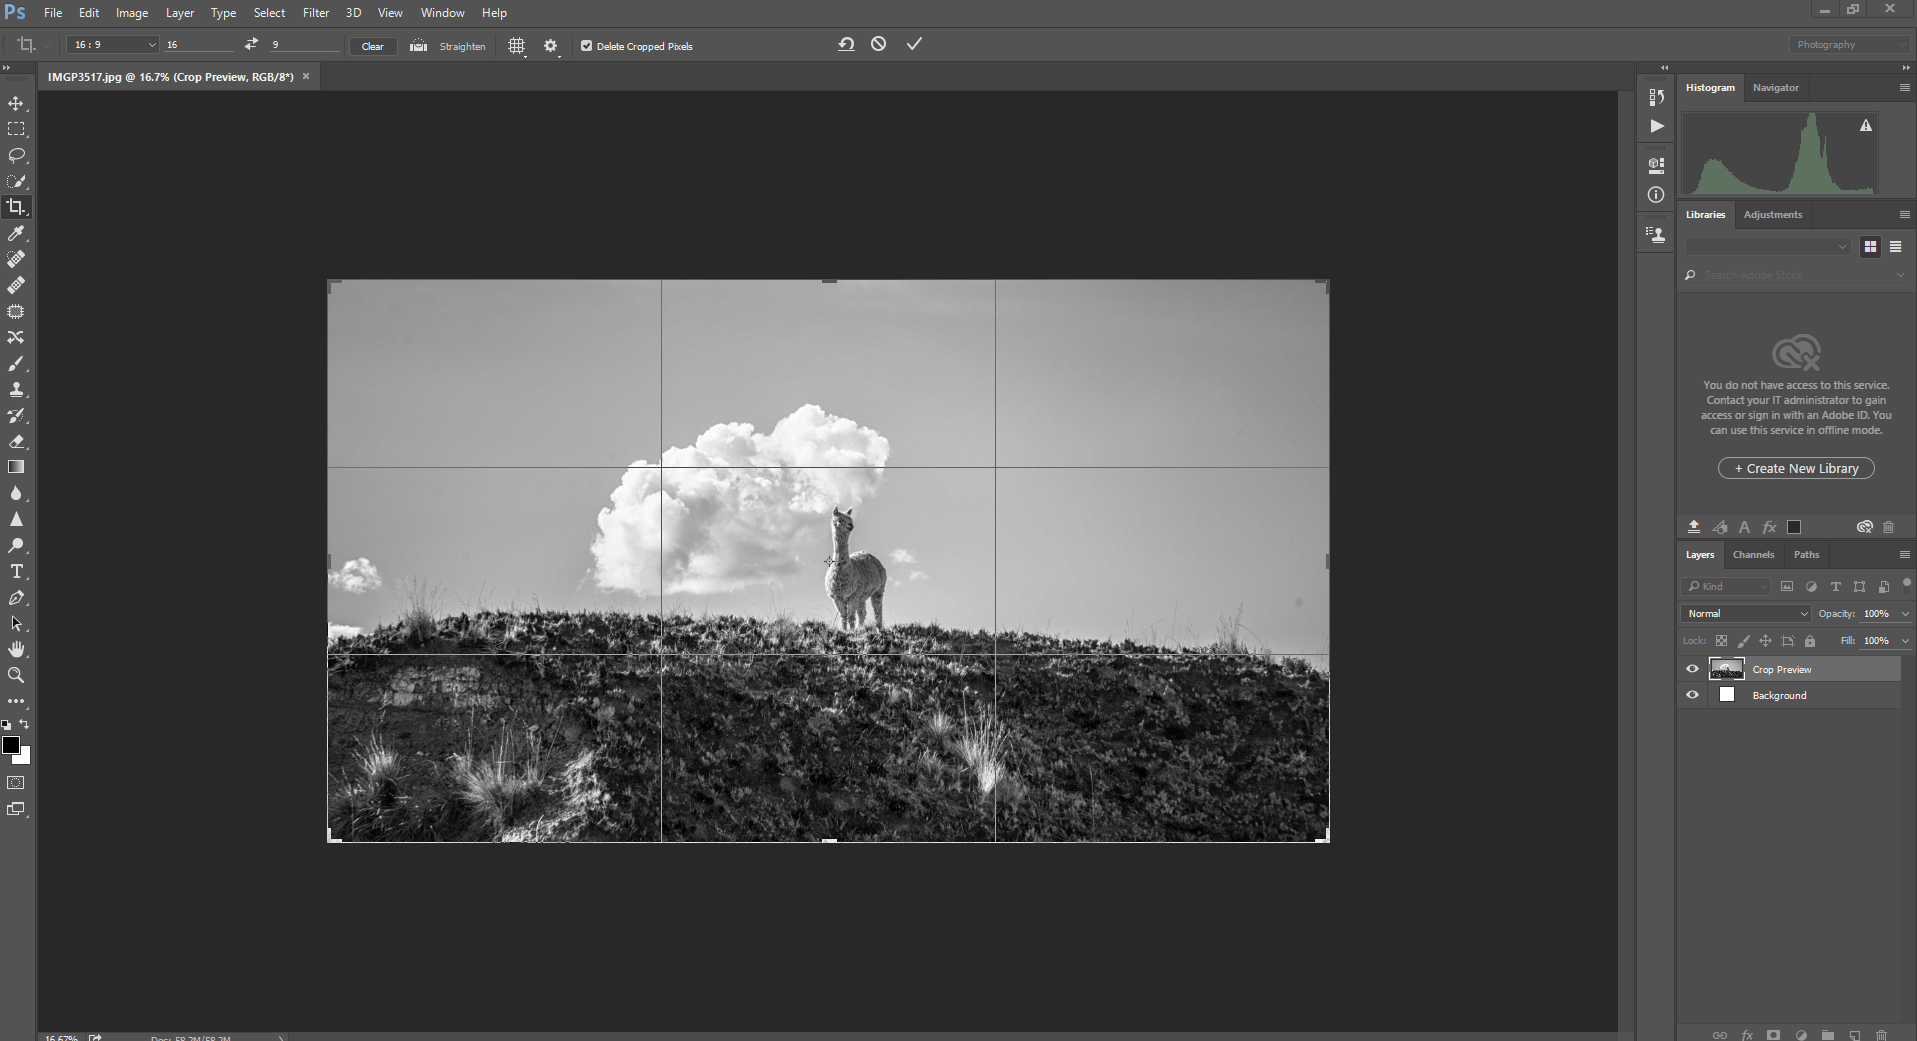Hide the Background layer

(x=1692, y=695)
